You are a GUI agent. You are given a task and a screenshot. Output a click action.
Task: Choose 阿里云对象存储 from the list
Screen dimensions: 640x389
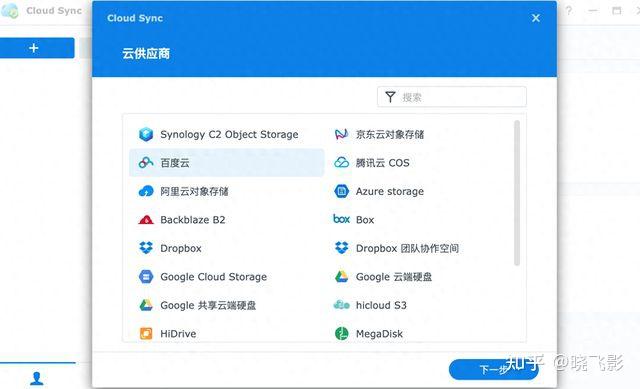[x=194, y=191]
